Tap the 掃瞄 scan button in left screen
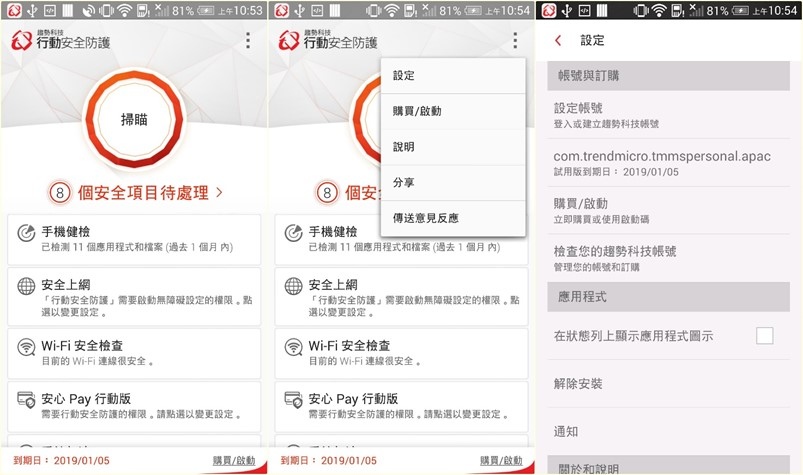This screenshot has height=475, width=803. click(x=134, y=120)
